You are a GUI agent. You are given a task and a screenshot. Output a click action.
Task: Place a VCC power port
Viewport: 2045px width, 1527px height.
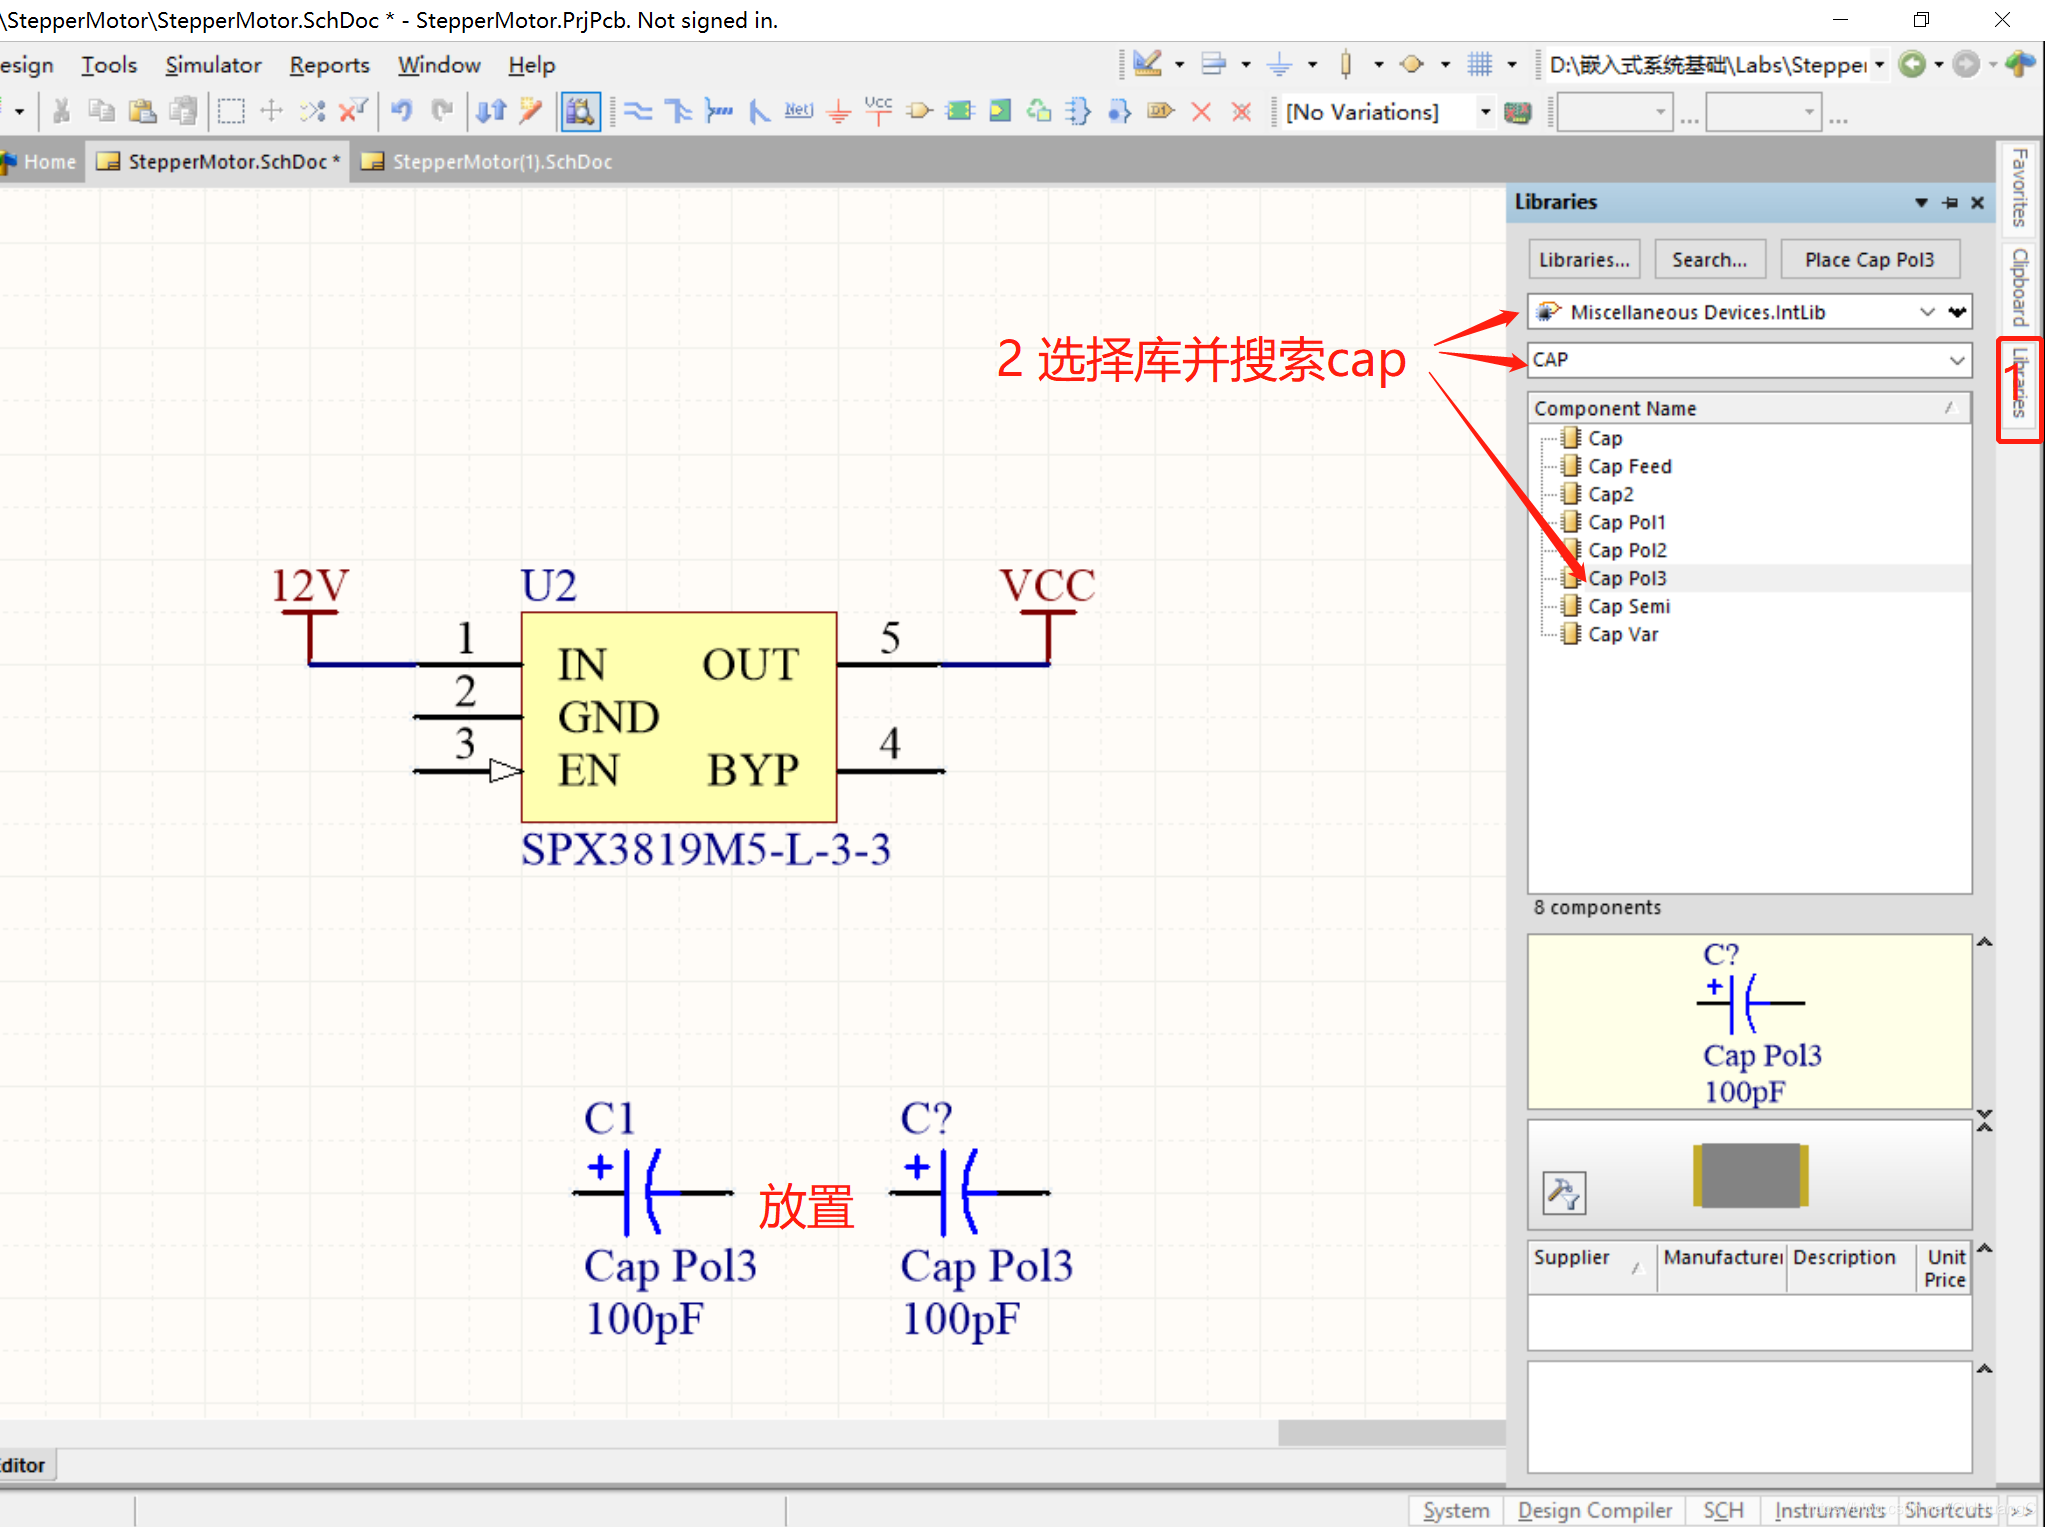878,111
